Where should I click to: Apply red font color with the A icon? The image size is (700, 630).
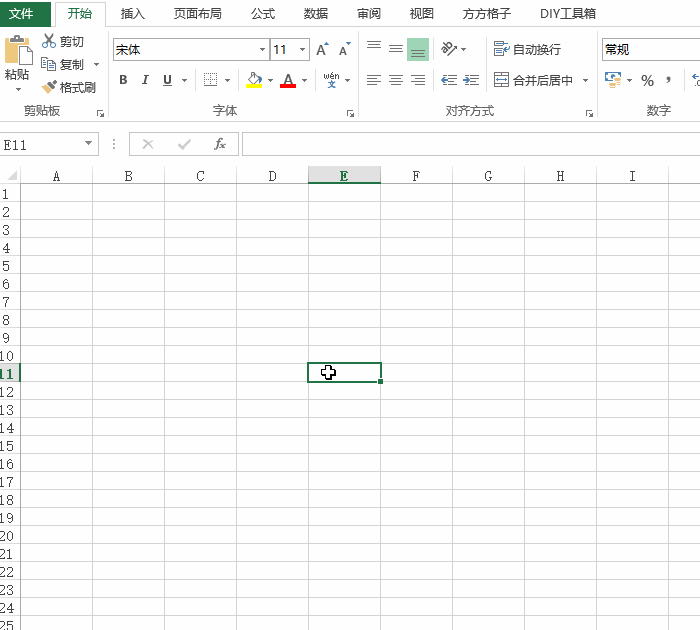288,80
